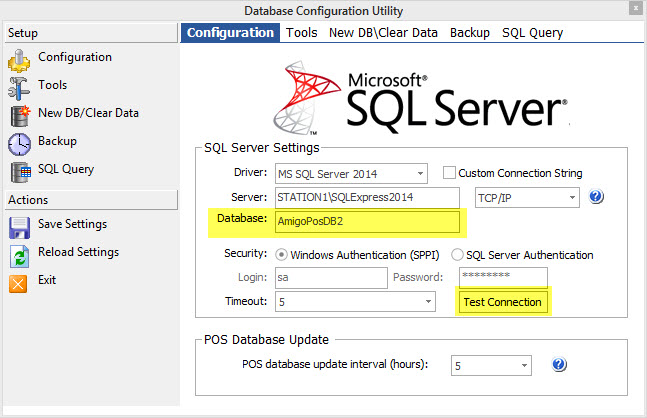Click the Password input field
The width and height of the screenshot is (647, 418).
pyautogui.click(x=503, y=278)
